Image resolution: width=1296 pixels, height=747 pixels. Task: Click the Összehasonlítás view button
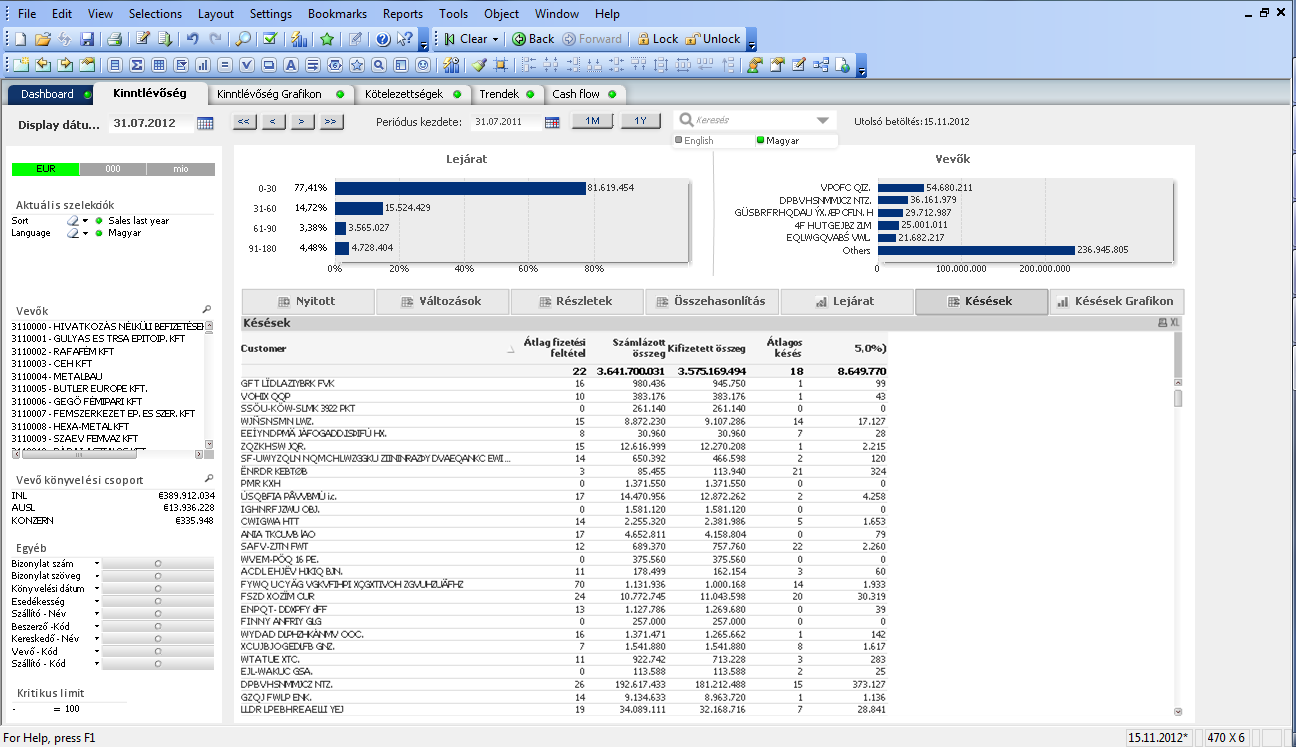[x=711, y=301]
